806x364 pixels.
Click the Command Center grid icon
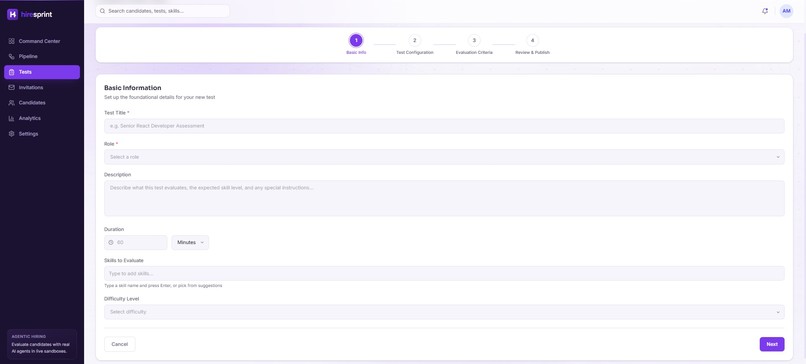click(x=12, y=41)
